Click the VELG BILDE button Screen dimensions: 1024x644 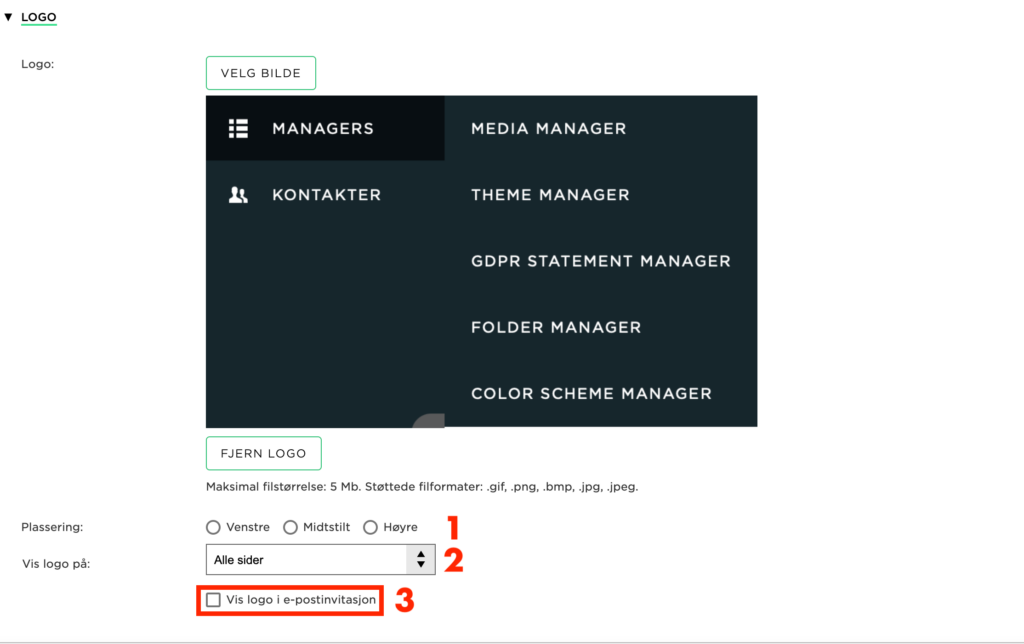click(261, 73)
